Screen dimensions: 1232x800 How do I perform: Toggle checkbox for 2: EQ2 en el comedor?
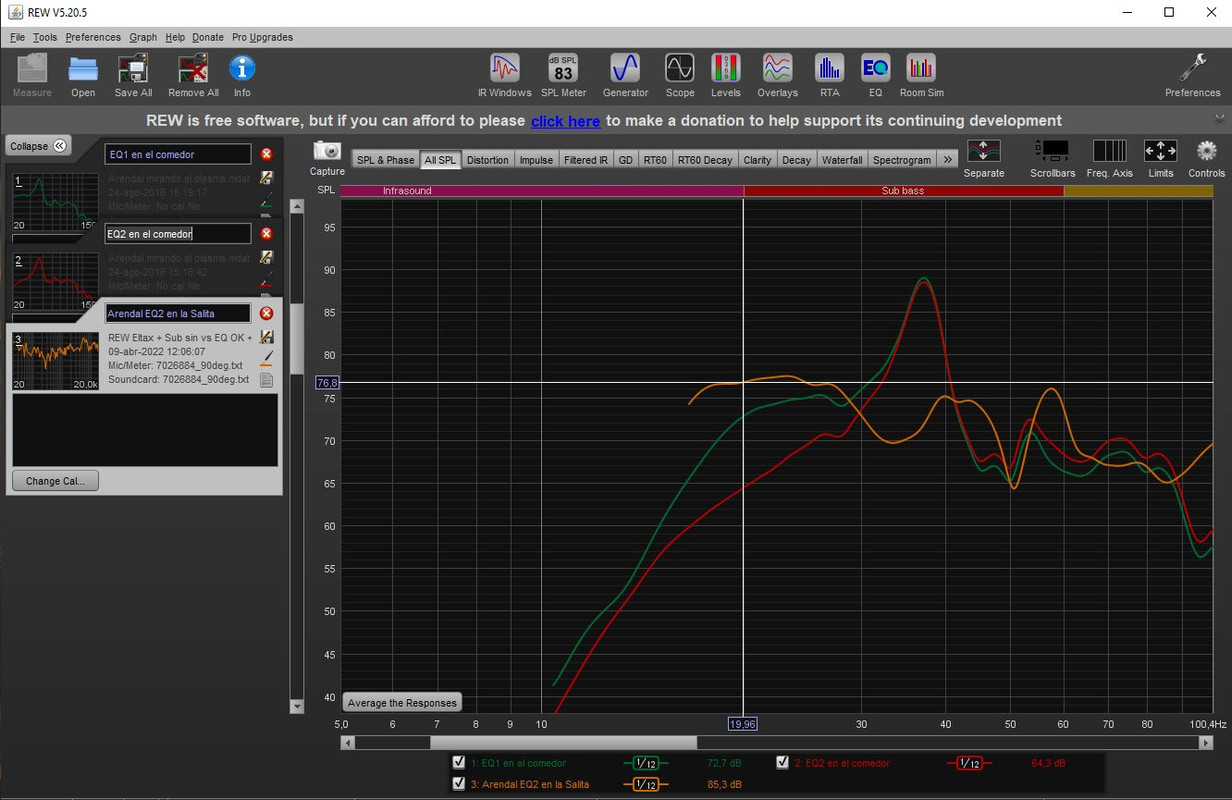(x=783, y=762)
